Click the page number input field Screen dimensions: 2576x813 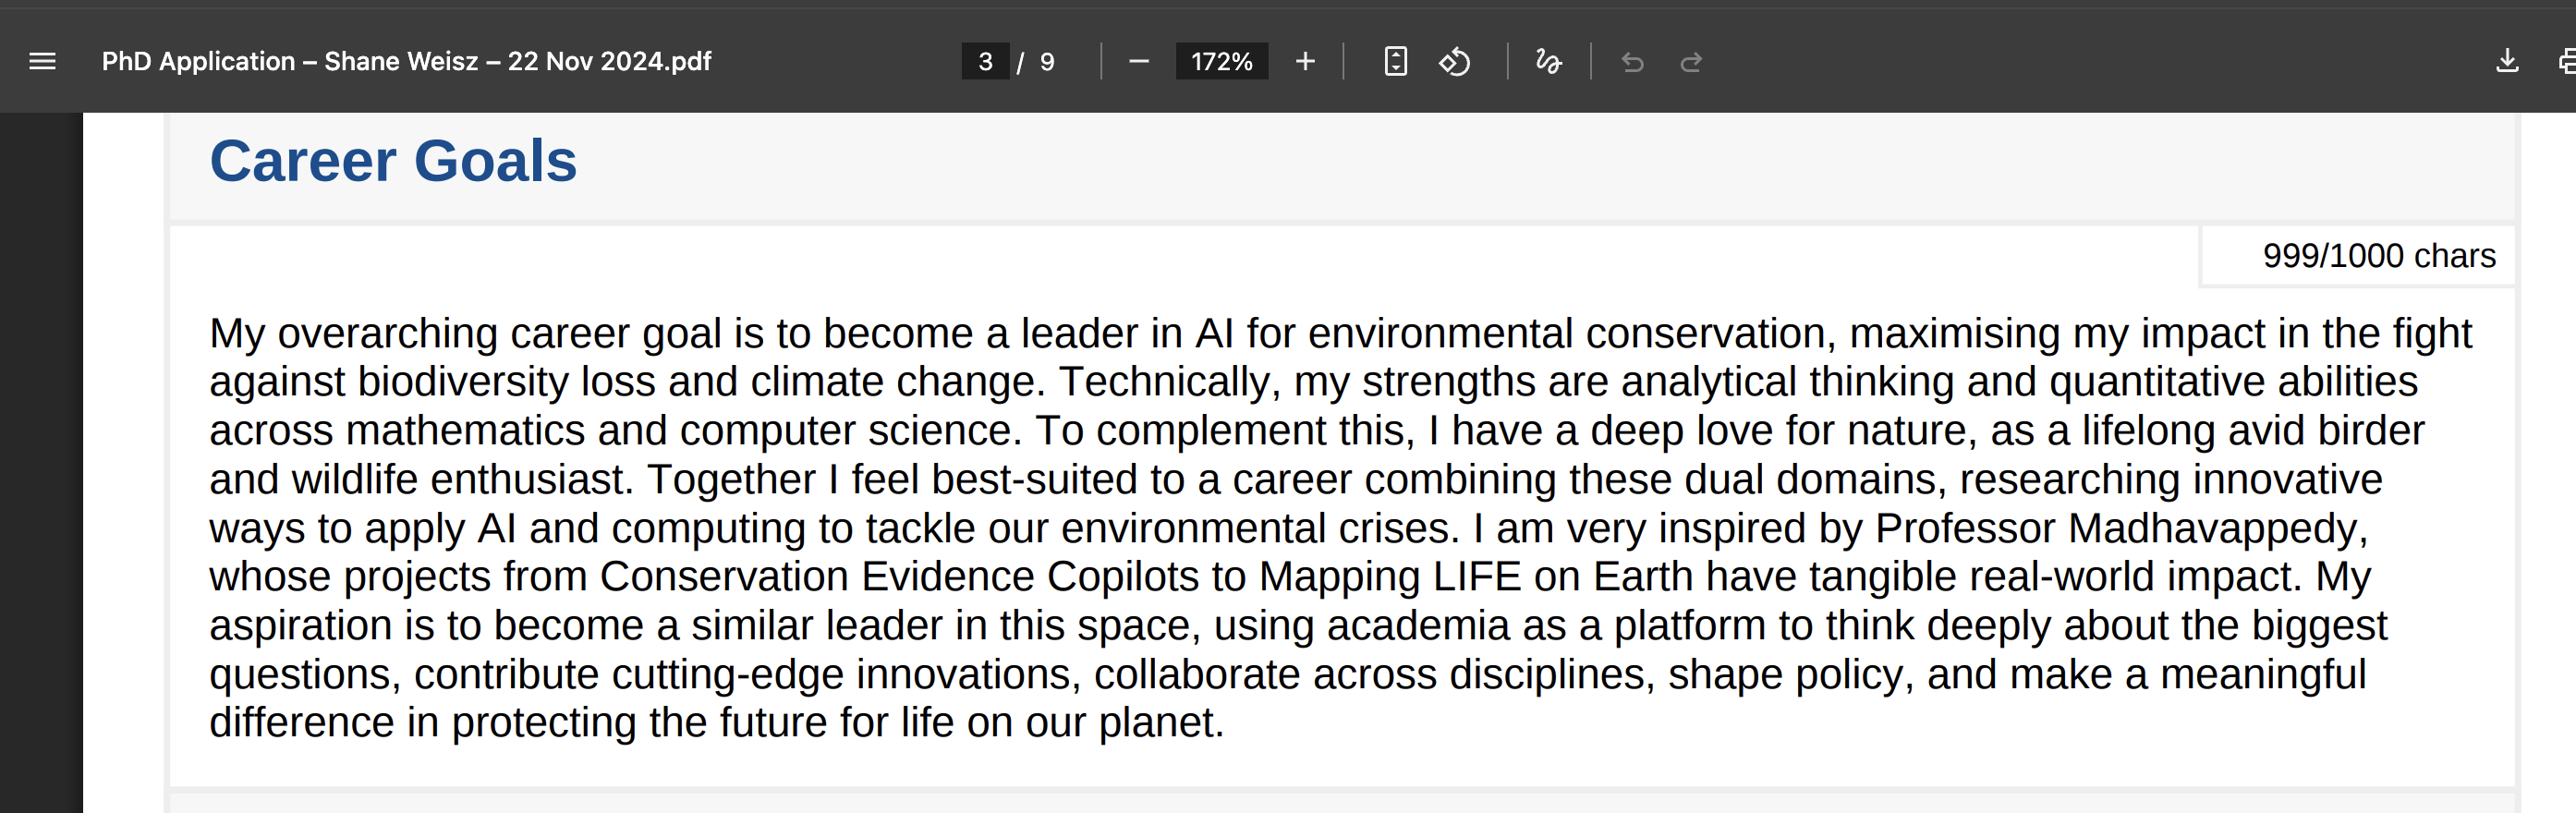click(x=985, y=61)
